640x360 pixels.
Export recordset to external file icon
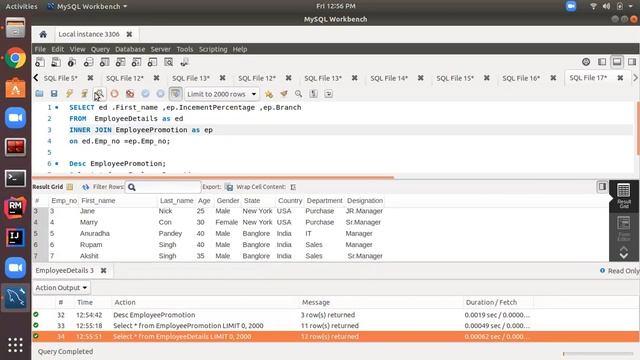click(x=229, y=187)
